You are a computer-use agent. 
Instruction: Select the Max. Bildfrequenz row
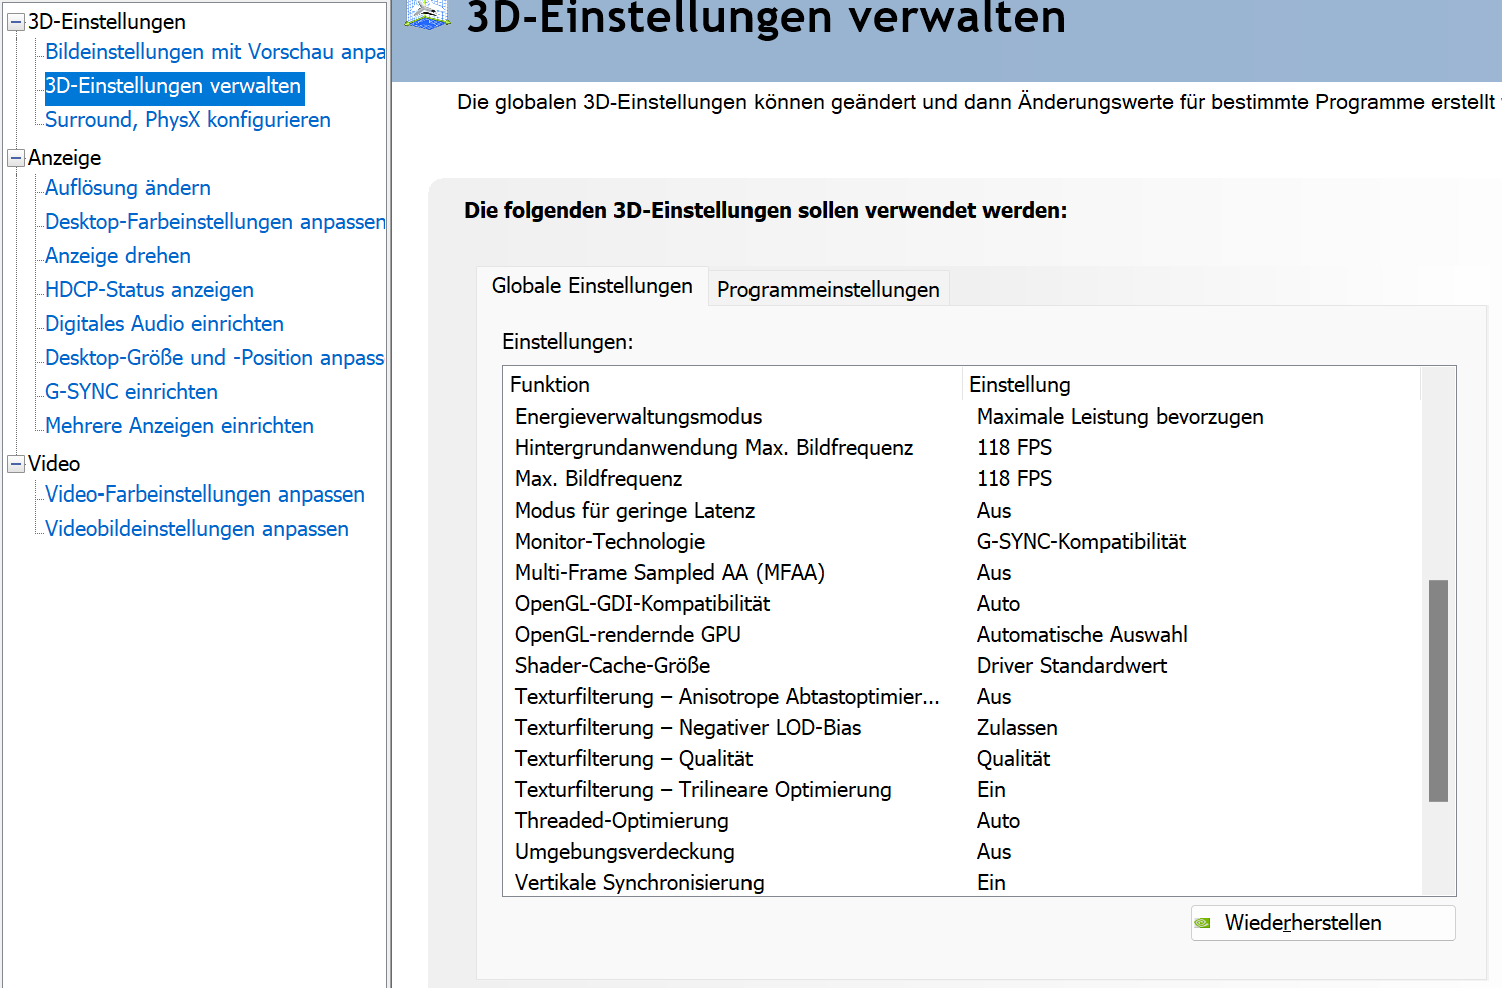962,479
